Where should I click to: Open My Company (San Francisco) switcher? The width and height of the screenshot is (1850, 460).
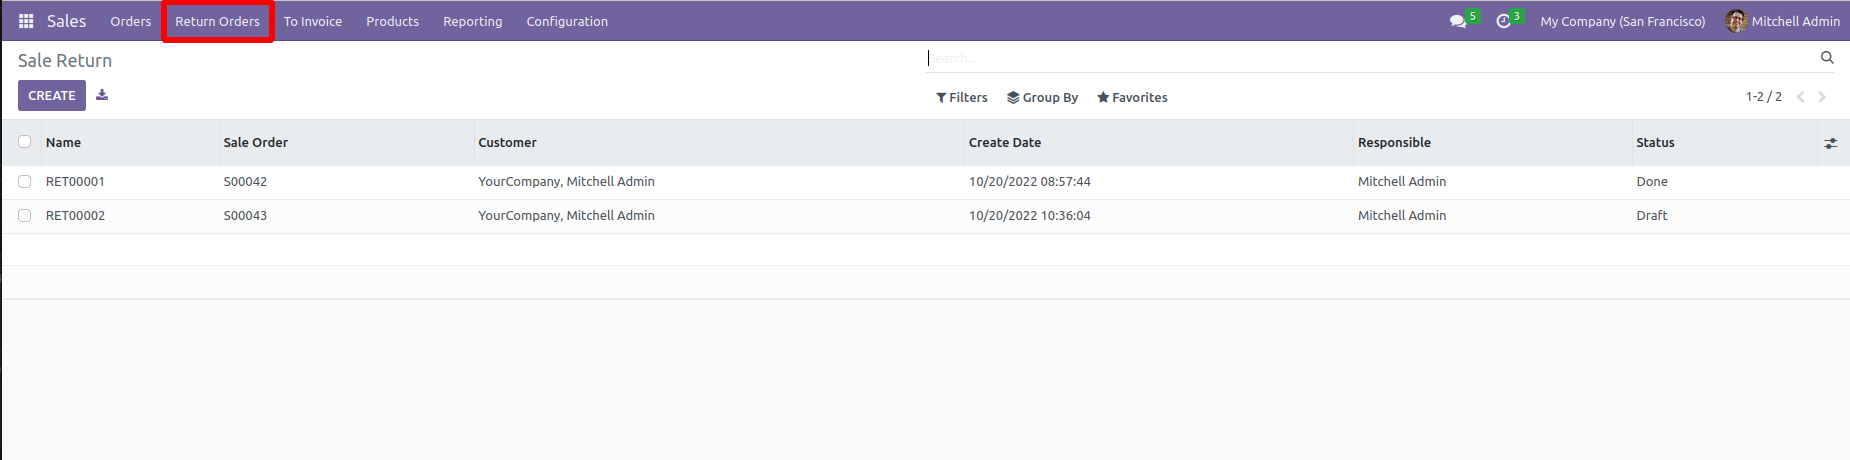pyautogui.click(x=1623, y=21)
